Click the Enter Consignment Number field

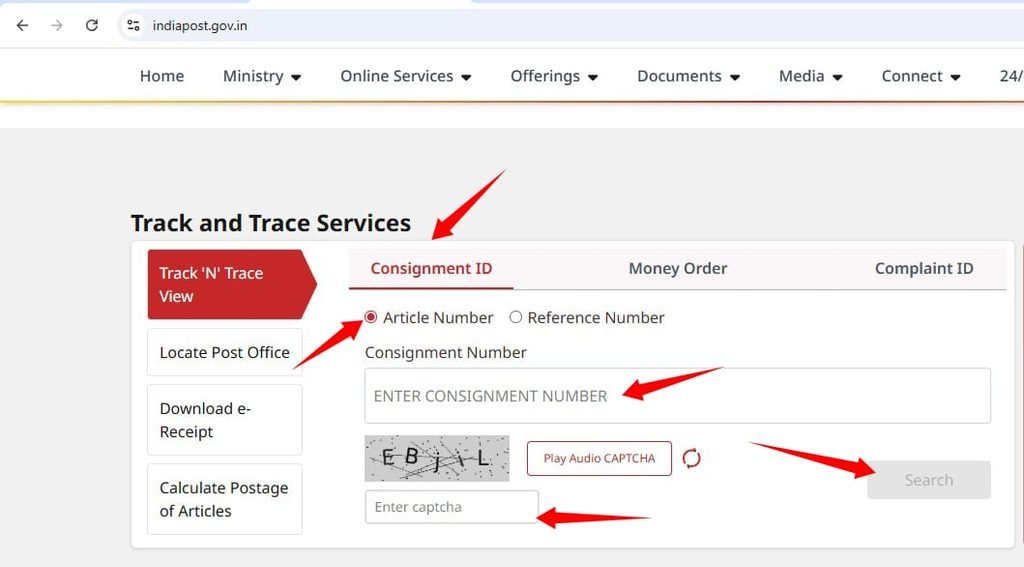tap(677, 396)
